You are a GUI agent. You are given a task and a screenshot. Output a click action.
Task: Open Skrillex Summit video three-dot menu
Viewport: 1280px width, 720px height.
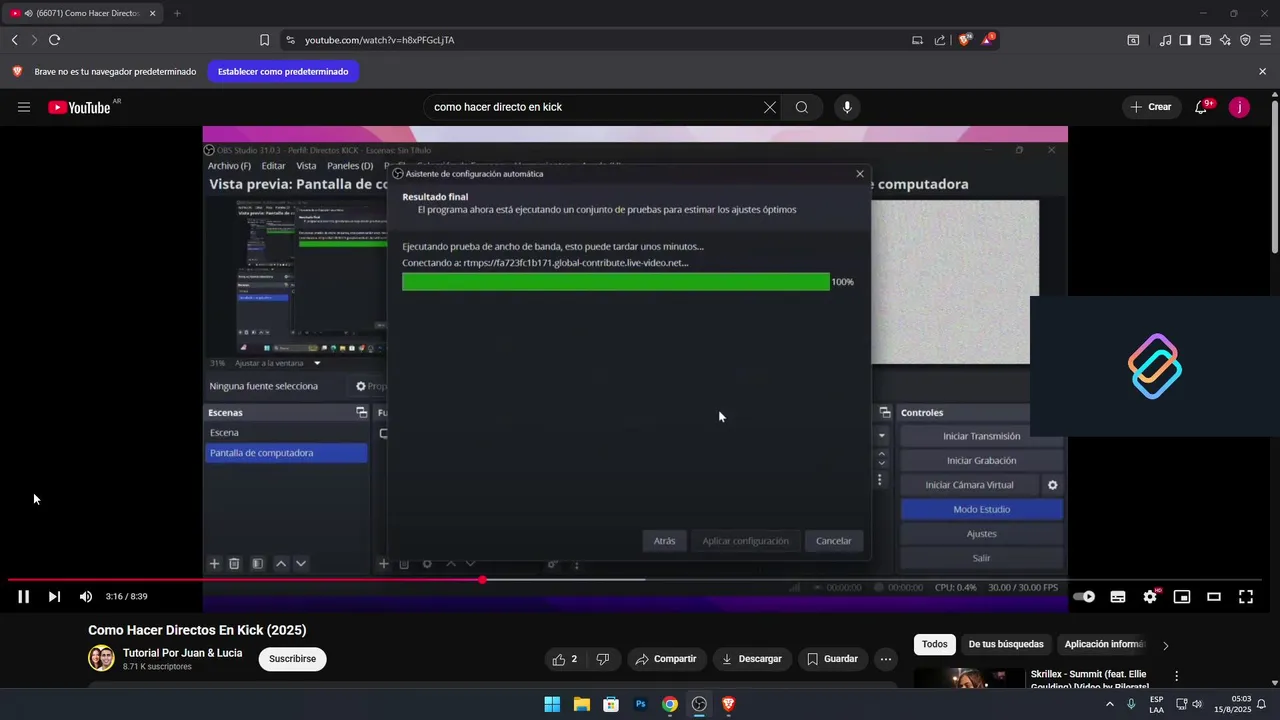pyautogui.click(x=1177, y=676)
